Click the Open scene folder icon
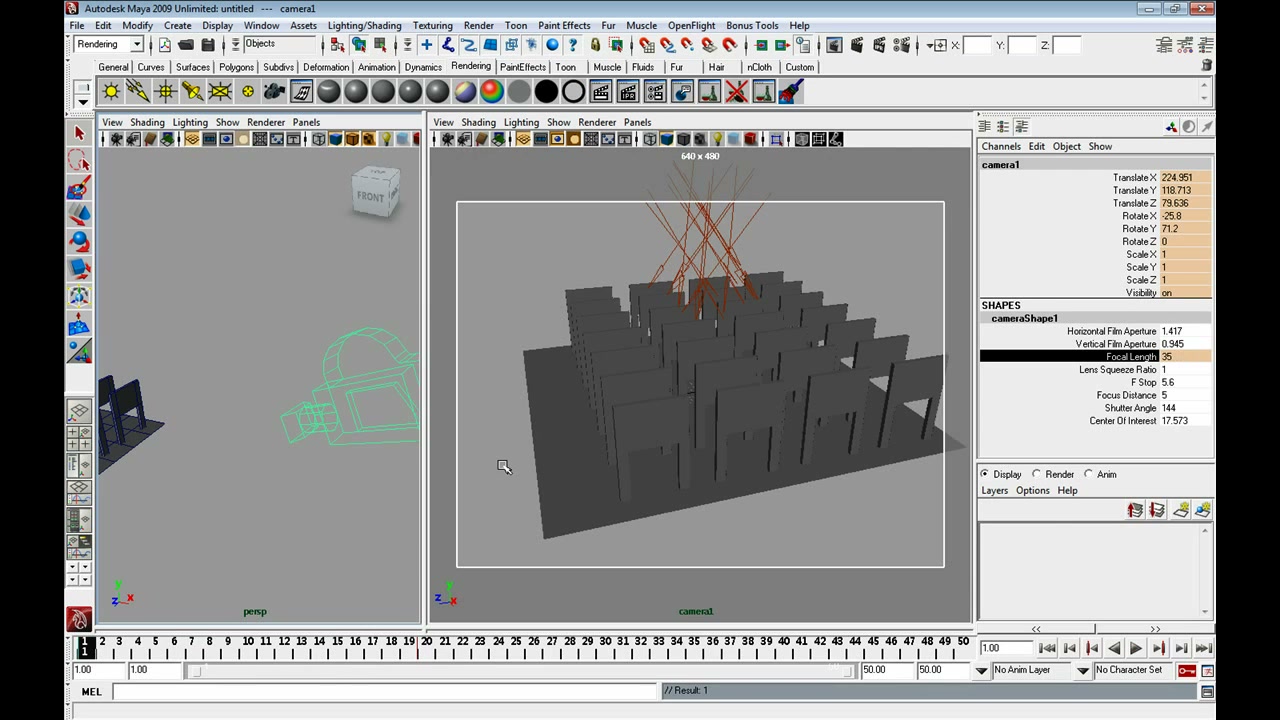 pyautogui.click(x=186, y=45)
